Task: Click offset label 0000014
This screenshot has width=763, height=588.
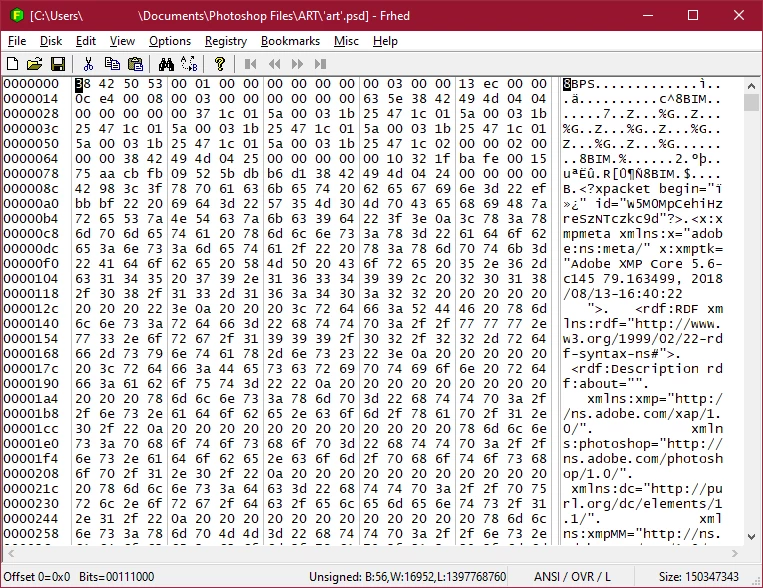Action: pos(31,99)
